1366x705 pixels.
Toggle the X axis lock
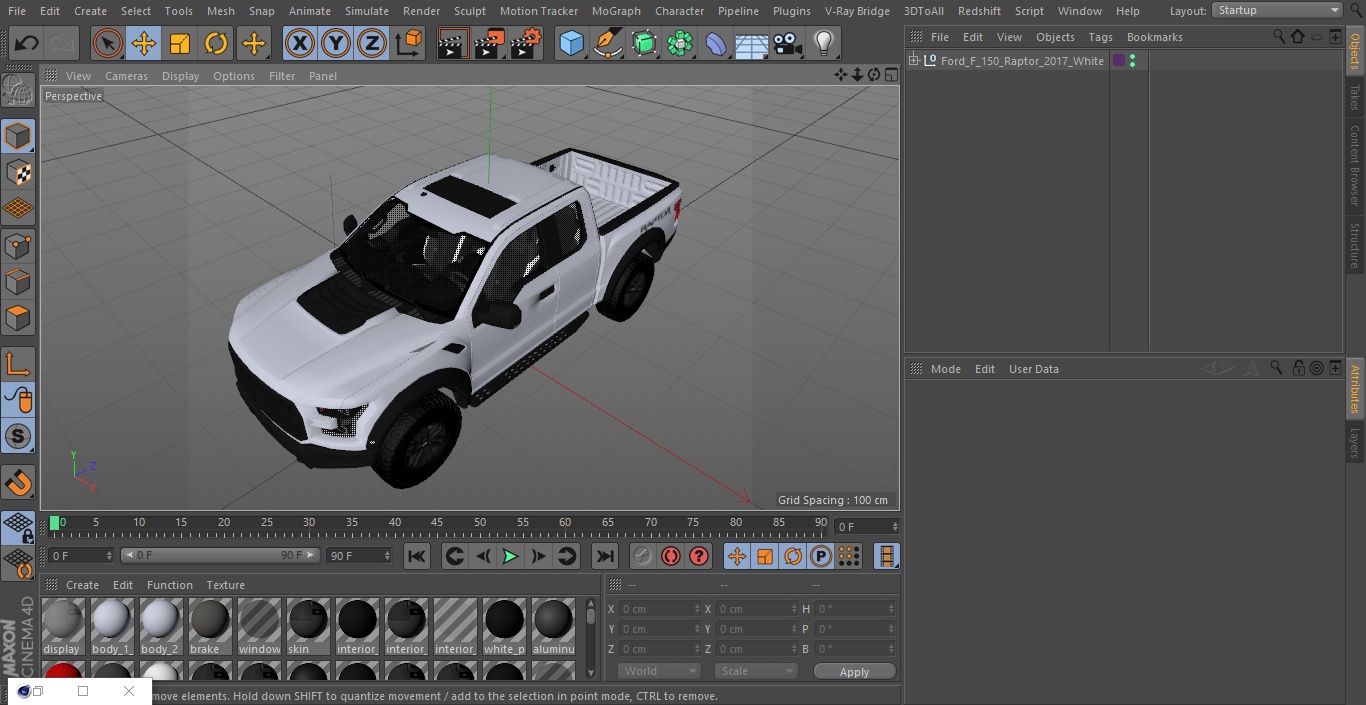point(299,43)
